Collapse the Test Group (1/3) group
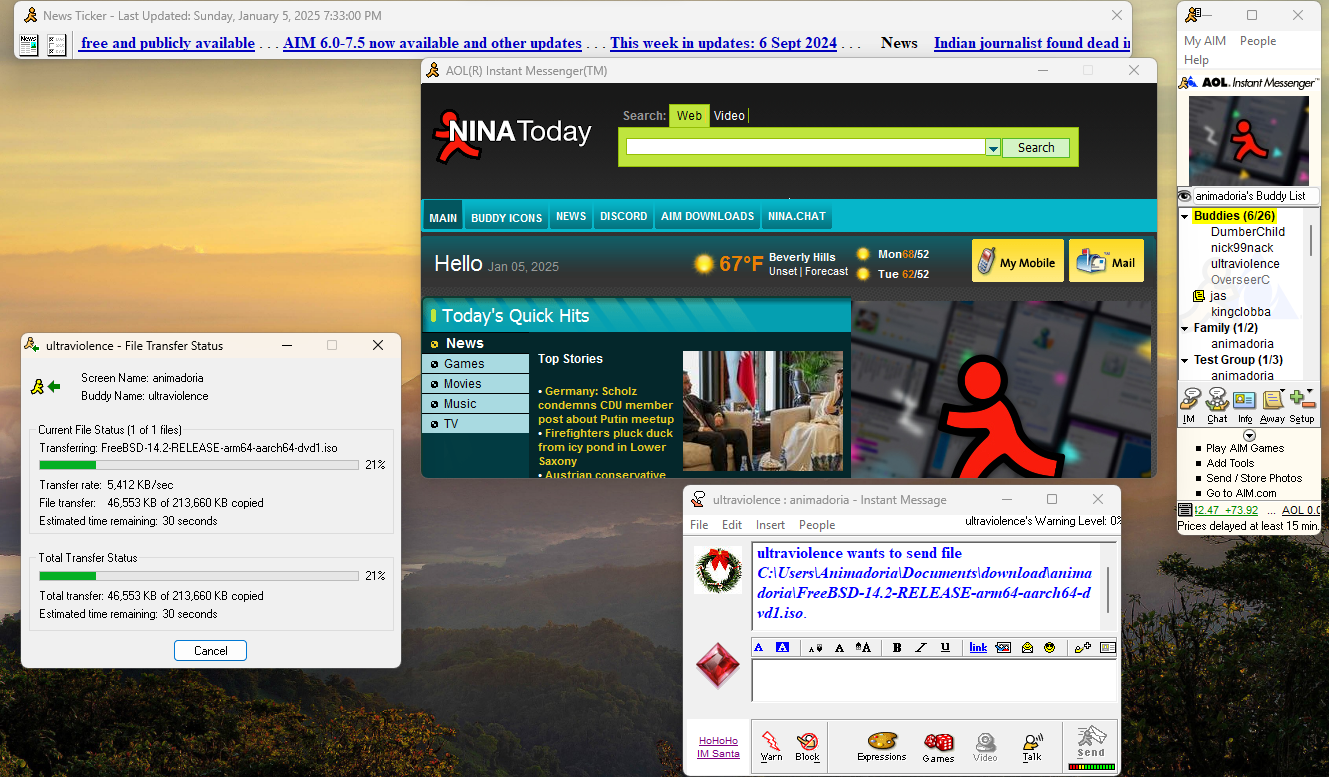This screenshot has width=1329, height=777. [x=1185, y=360]
